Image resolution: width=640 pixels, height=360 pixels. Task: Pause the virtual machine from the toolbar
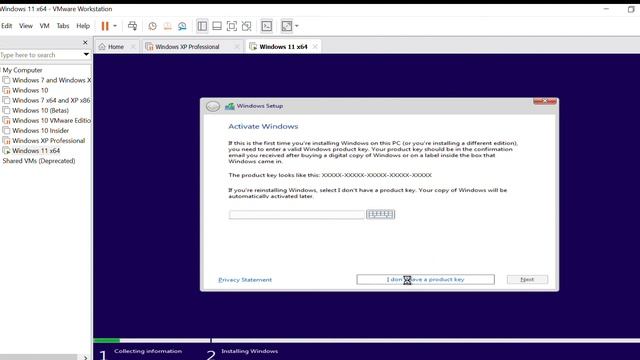tap(105, 26)
